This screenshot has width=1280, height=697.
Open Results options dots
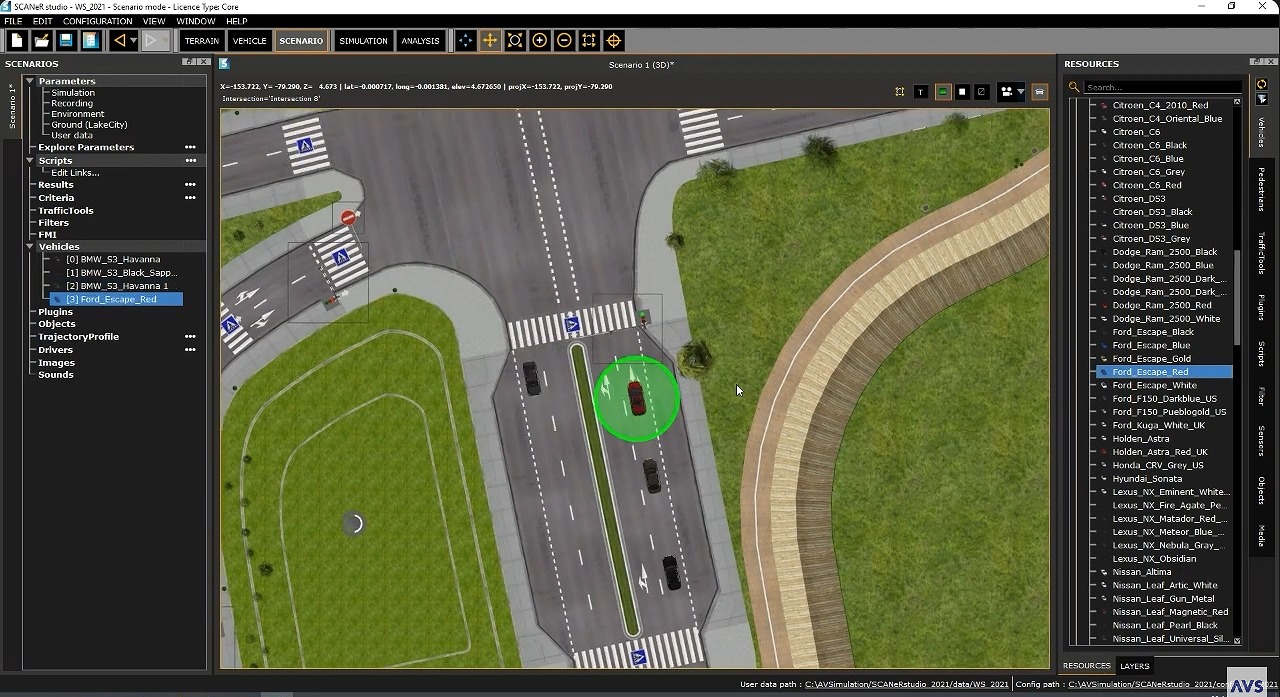point(190,185)
